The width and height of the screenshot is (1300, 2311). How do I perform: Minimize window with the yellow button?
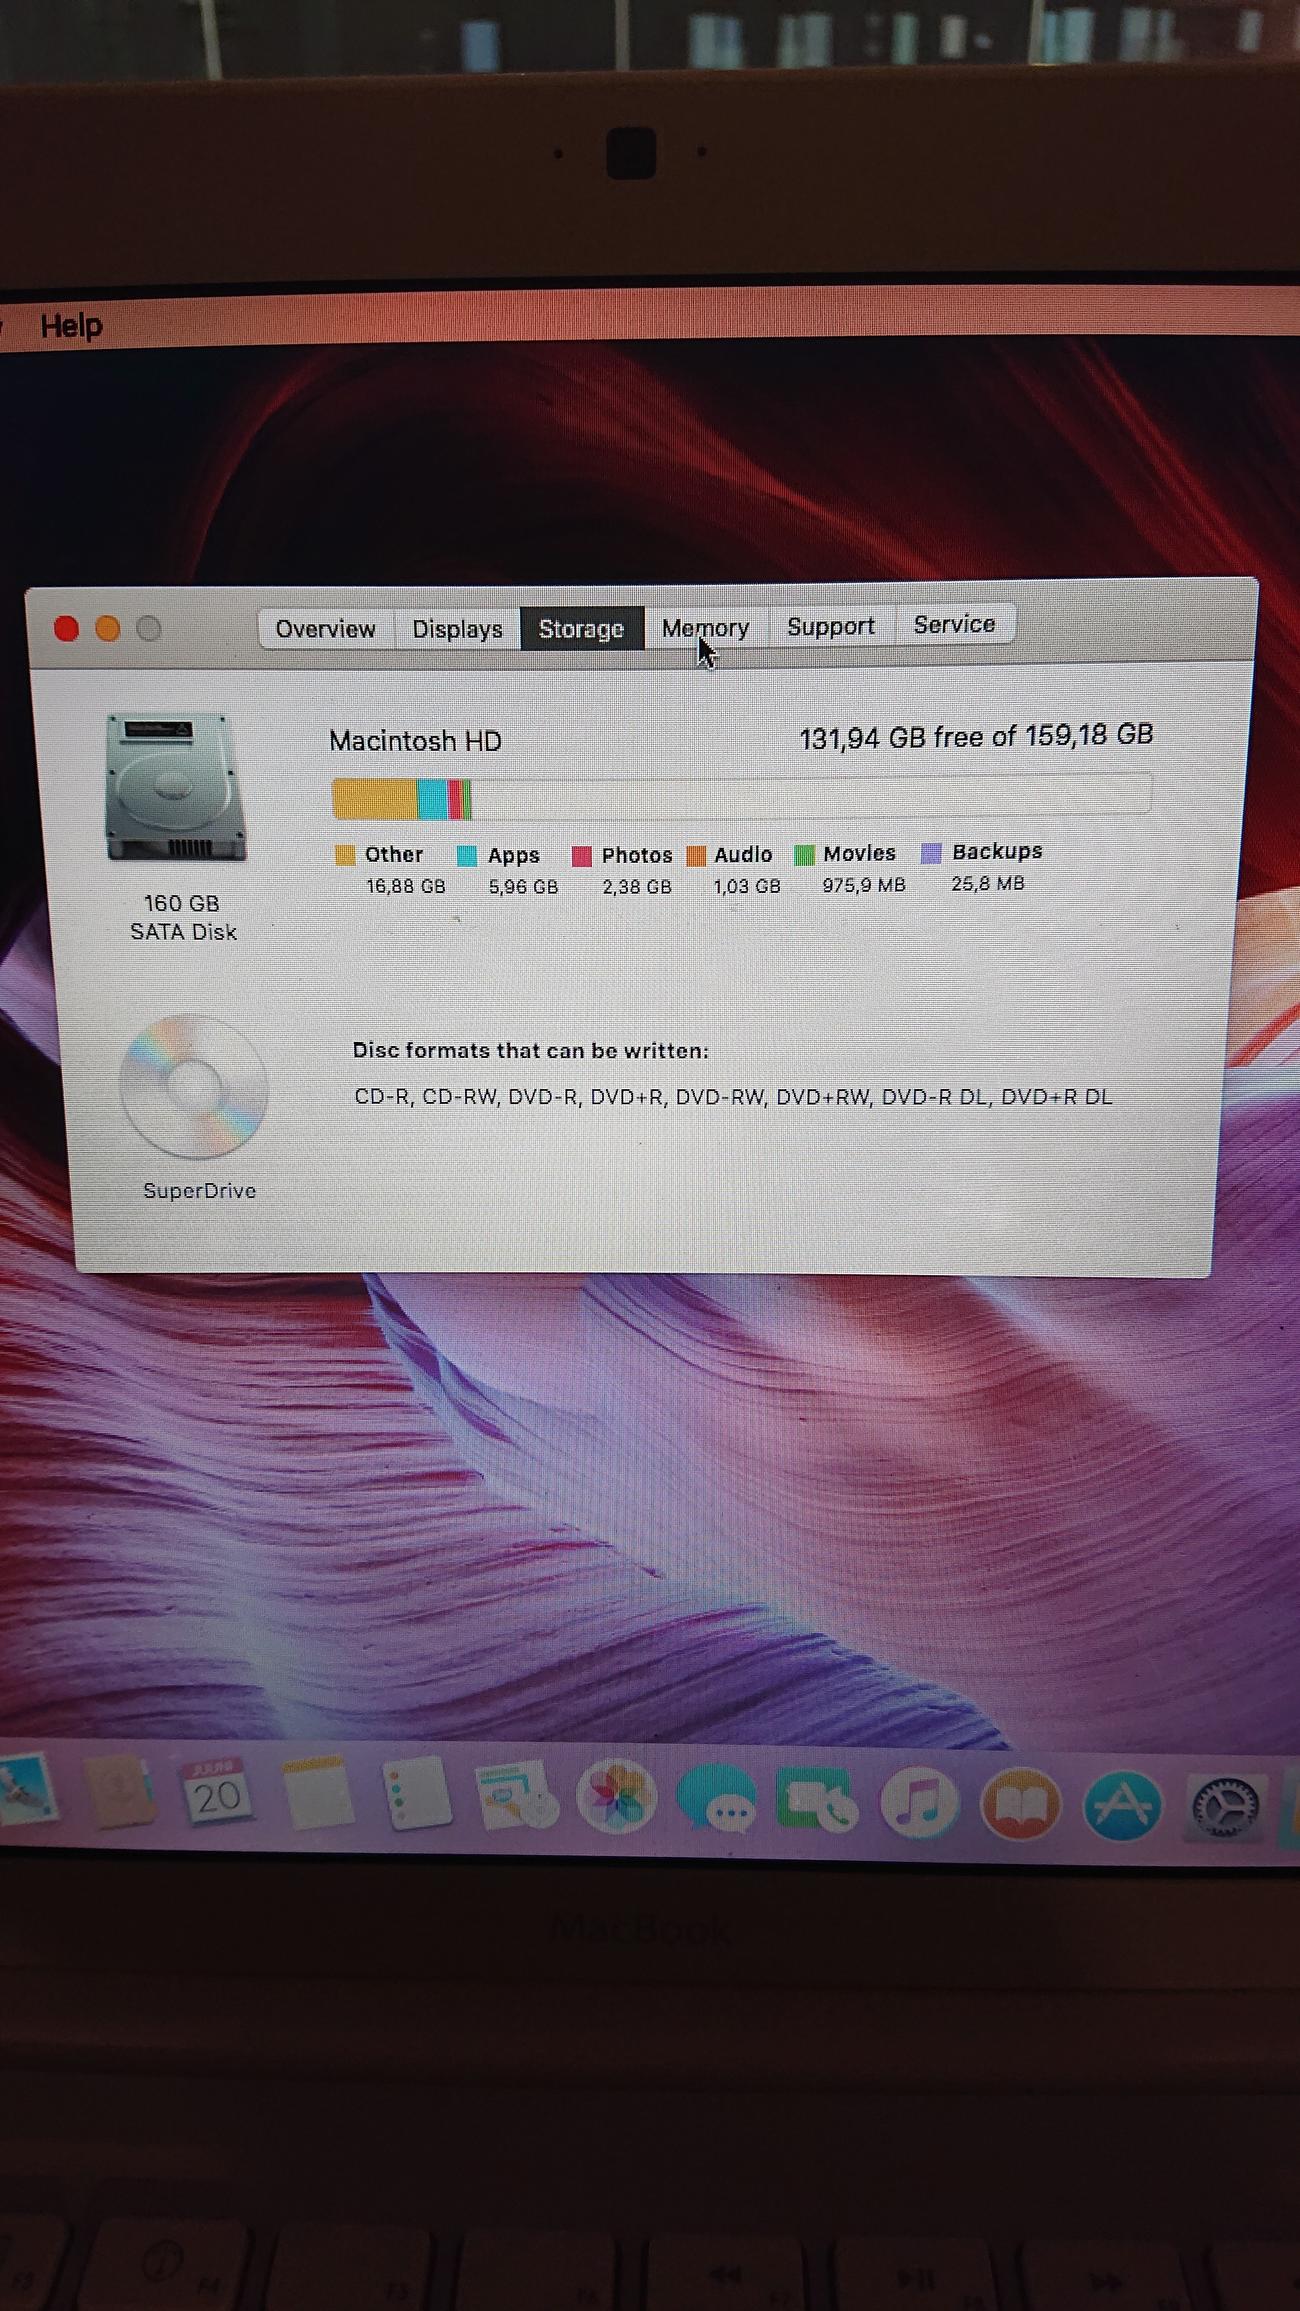108,629
